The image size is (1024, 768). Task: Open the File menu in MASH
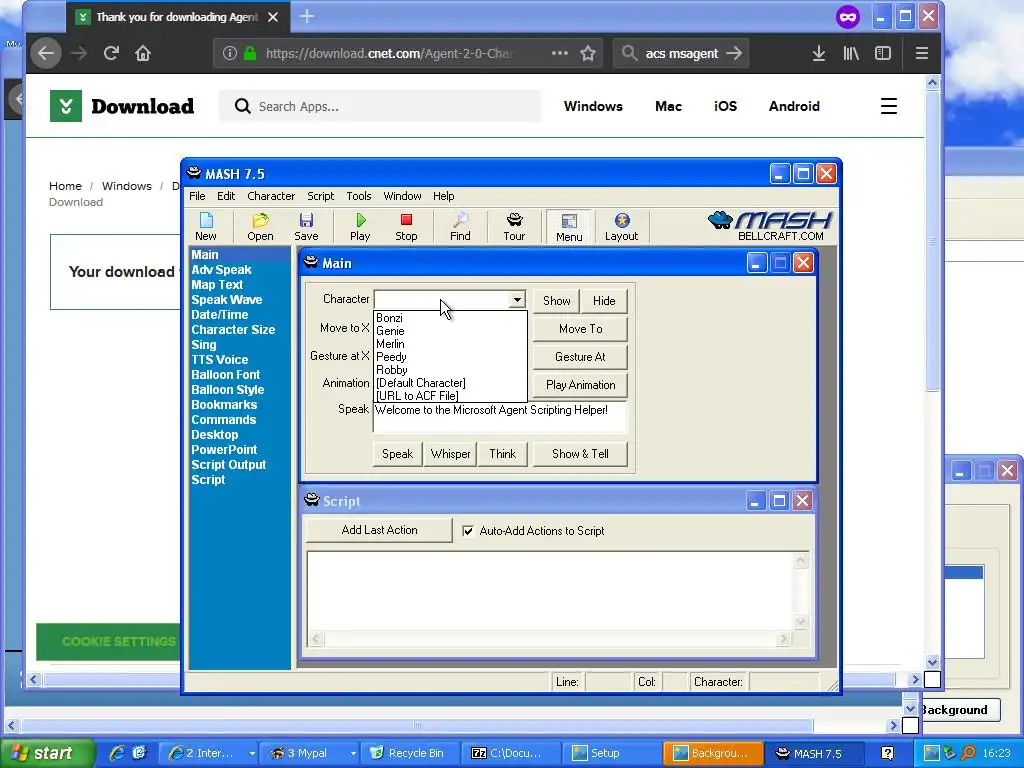click(197, 196)
